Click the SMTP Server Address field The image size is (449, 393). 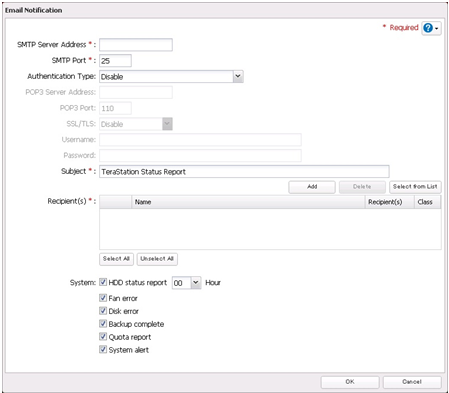click(136, 45)
